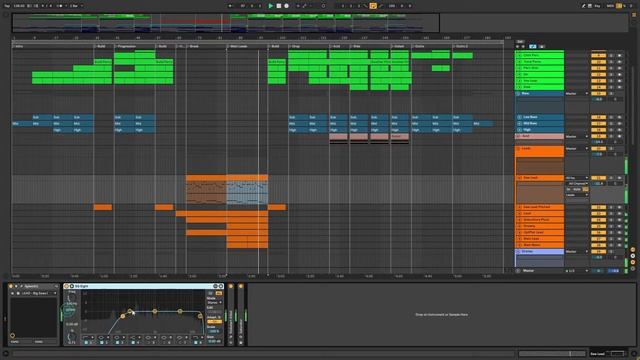Click the EQ Eight Freq knob

(x=71, y=298)
